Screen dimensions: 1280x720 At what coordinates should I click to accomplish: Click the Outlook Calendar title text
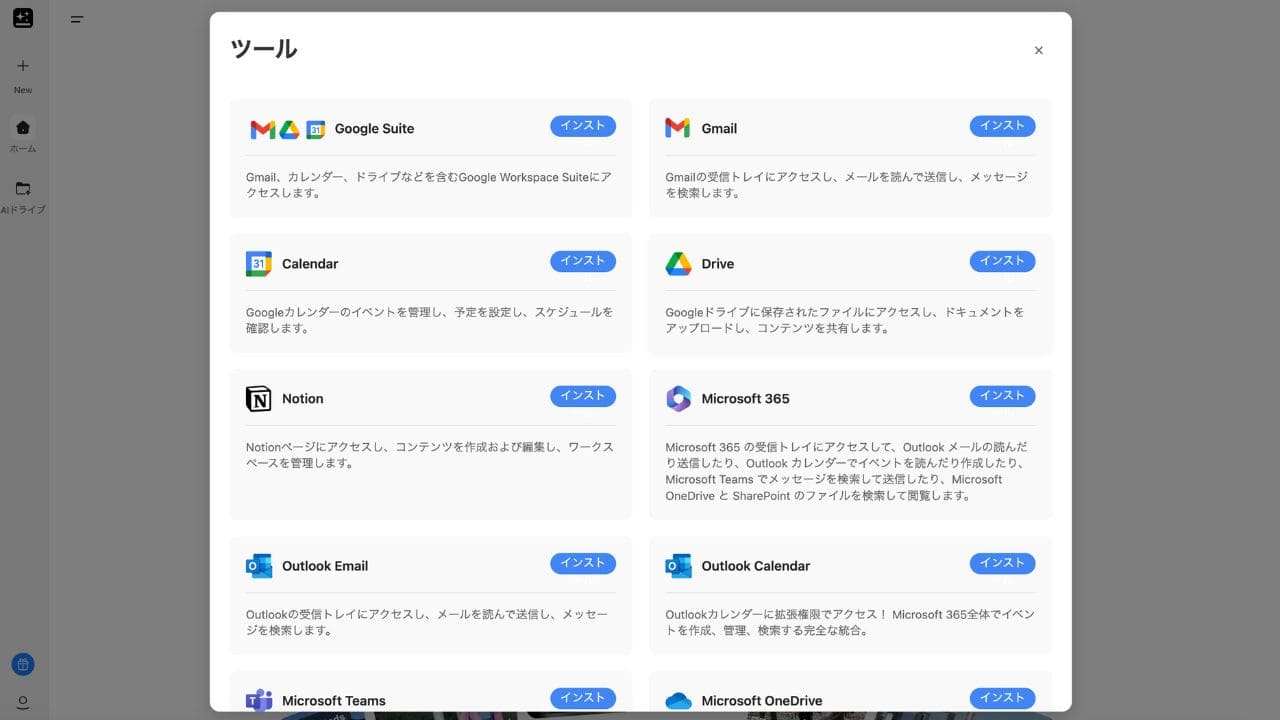(756, 566)
